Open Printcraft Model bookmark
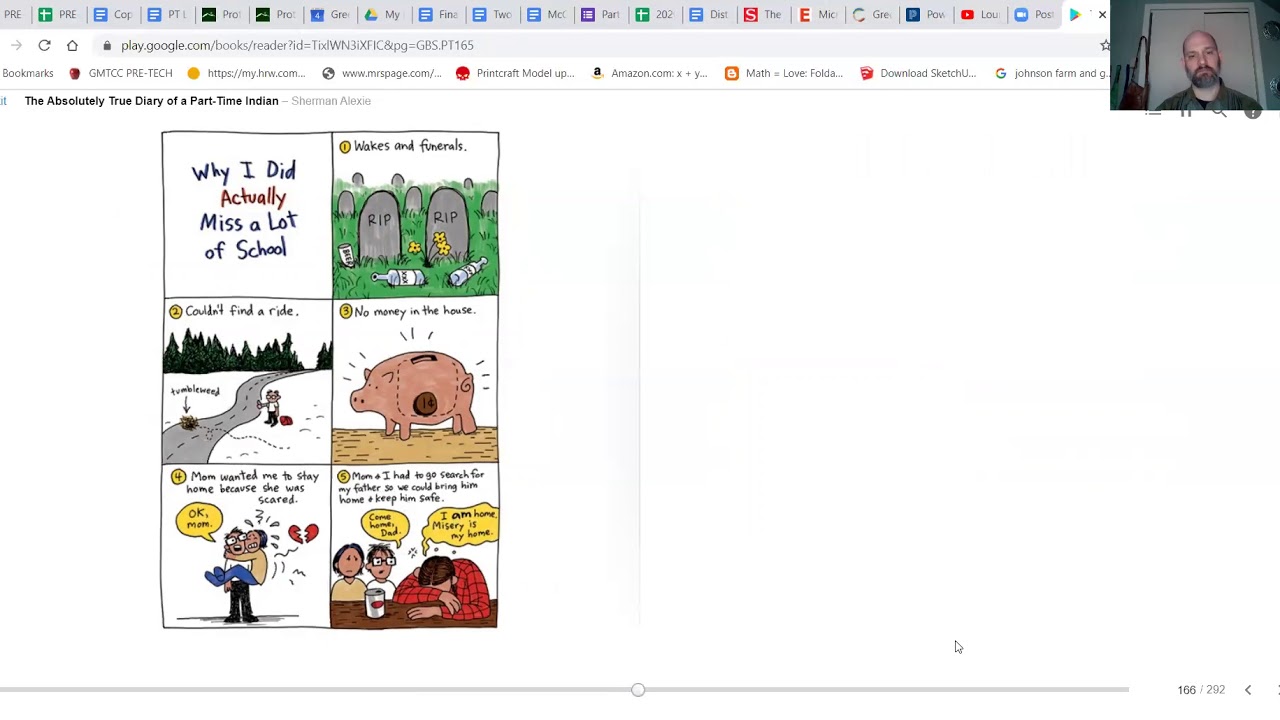The image size is (1280, 720). 515,73
